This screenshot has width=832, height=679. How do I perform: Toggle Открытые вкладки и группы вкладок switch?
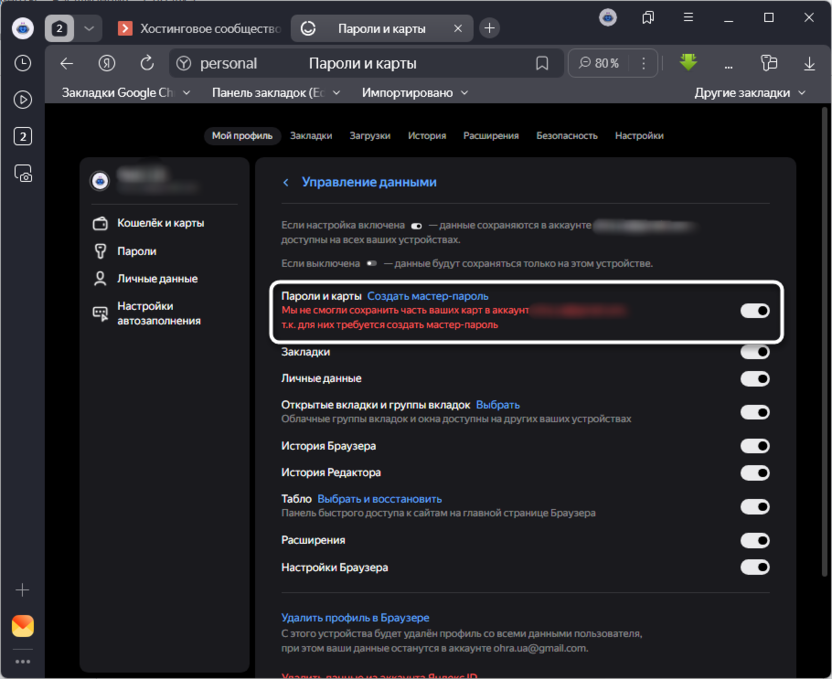[755, 412]
